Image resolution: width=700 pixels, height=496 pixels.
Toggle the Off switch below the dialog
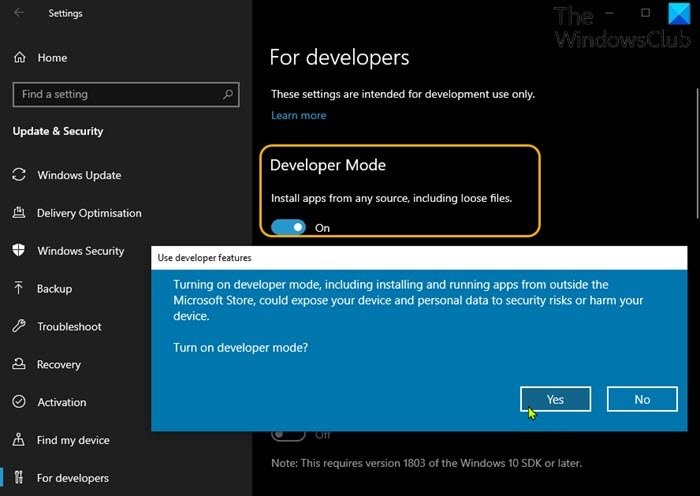(288, 435)
